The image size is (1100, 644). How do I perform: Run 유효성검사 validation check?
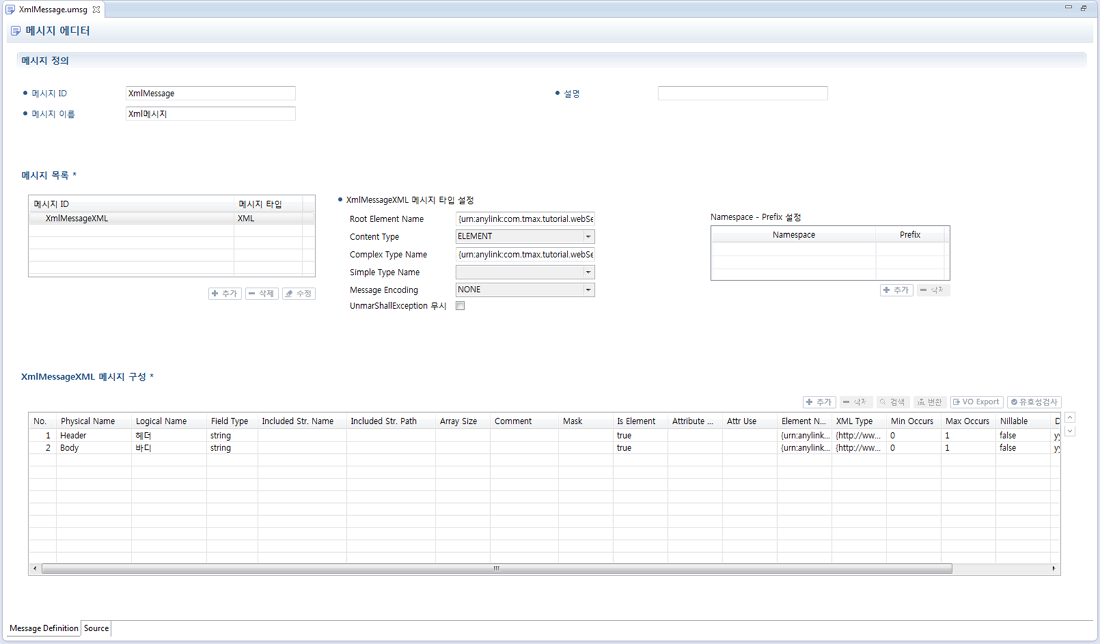[x=1034, y=402]
